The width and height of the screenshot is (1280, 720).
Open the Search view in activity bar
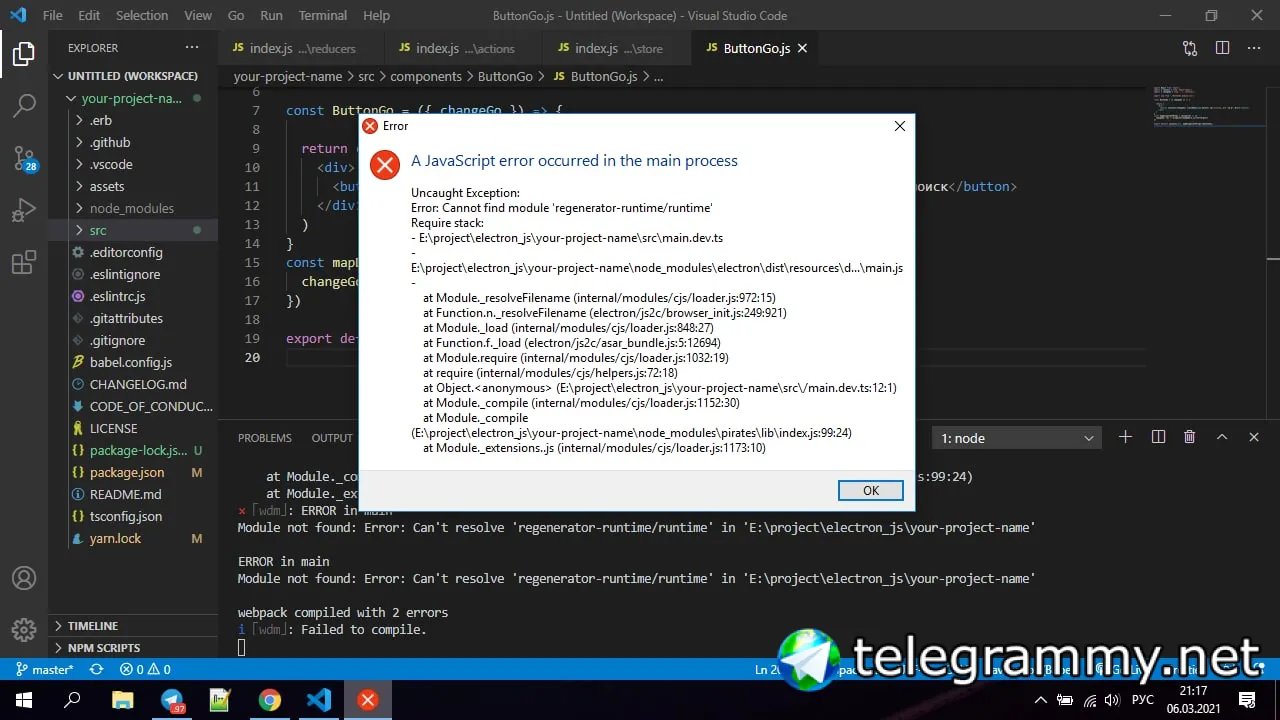tap(24, 105)
